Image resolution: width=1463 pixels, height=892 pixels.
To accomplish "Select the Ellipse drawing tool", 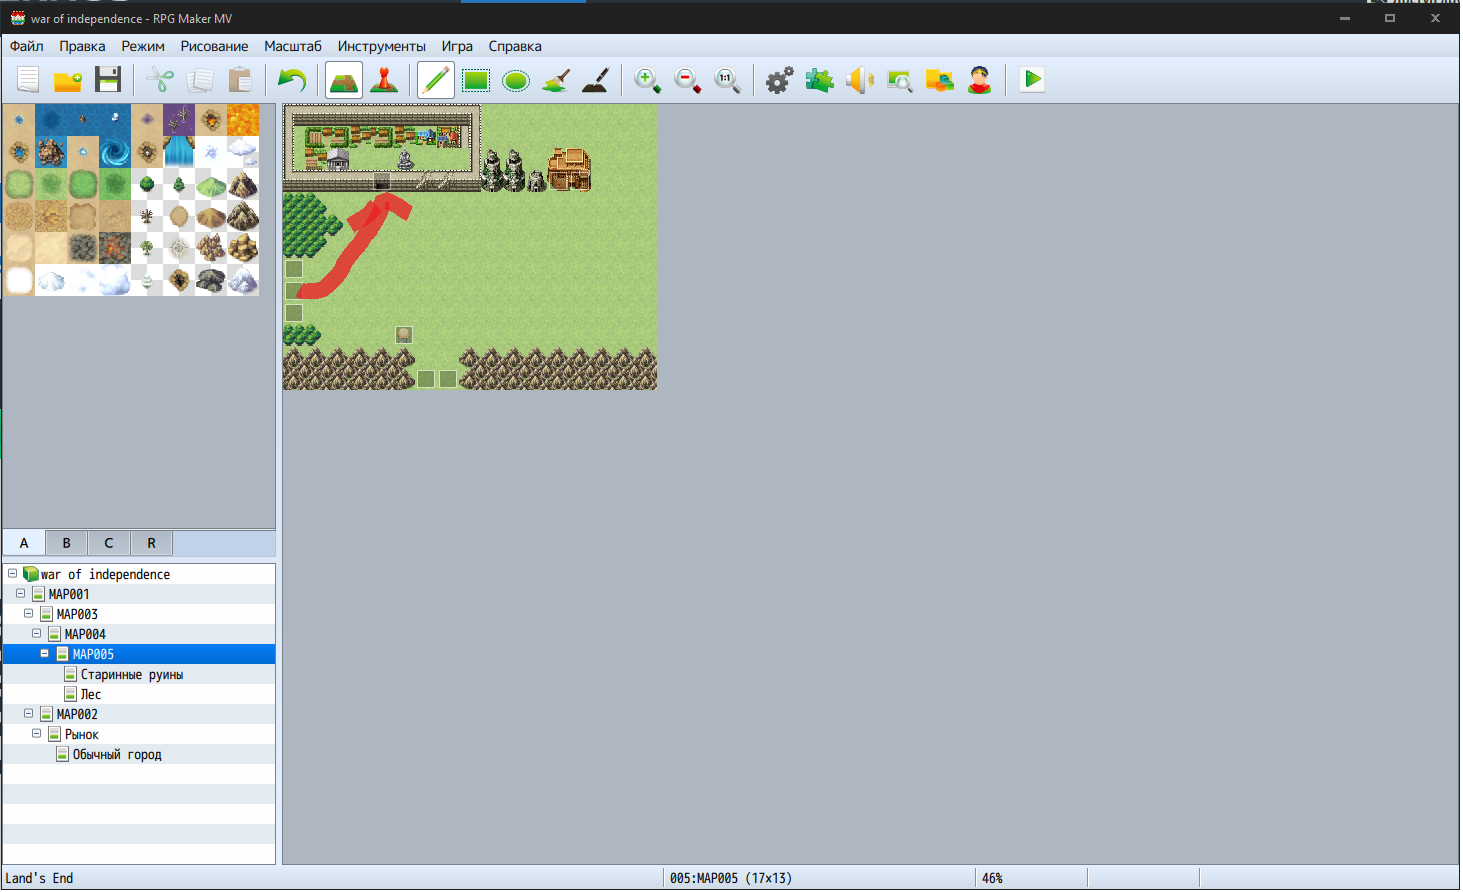I will pos(516,80).
